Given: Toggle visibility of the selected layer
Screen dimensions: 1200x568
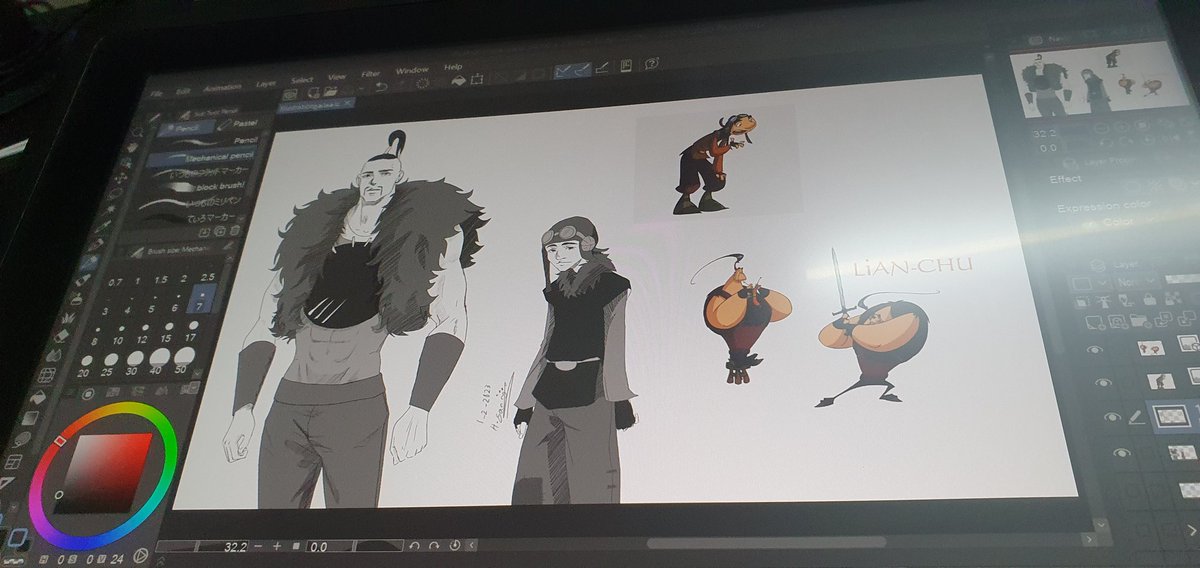Looking at the screenshot, I should coord(1111,417).
